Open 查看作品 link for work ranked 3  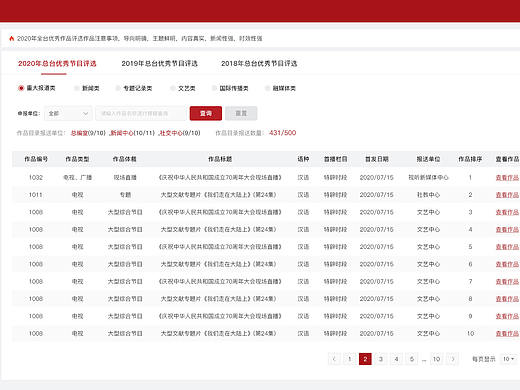[x=507, y=212]
